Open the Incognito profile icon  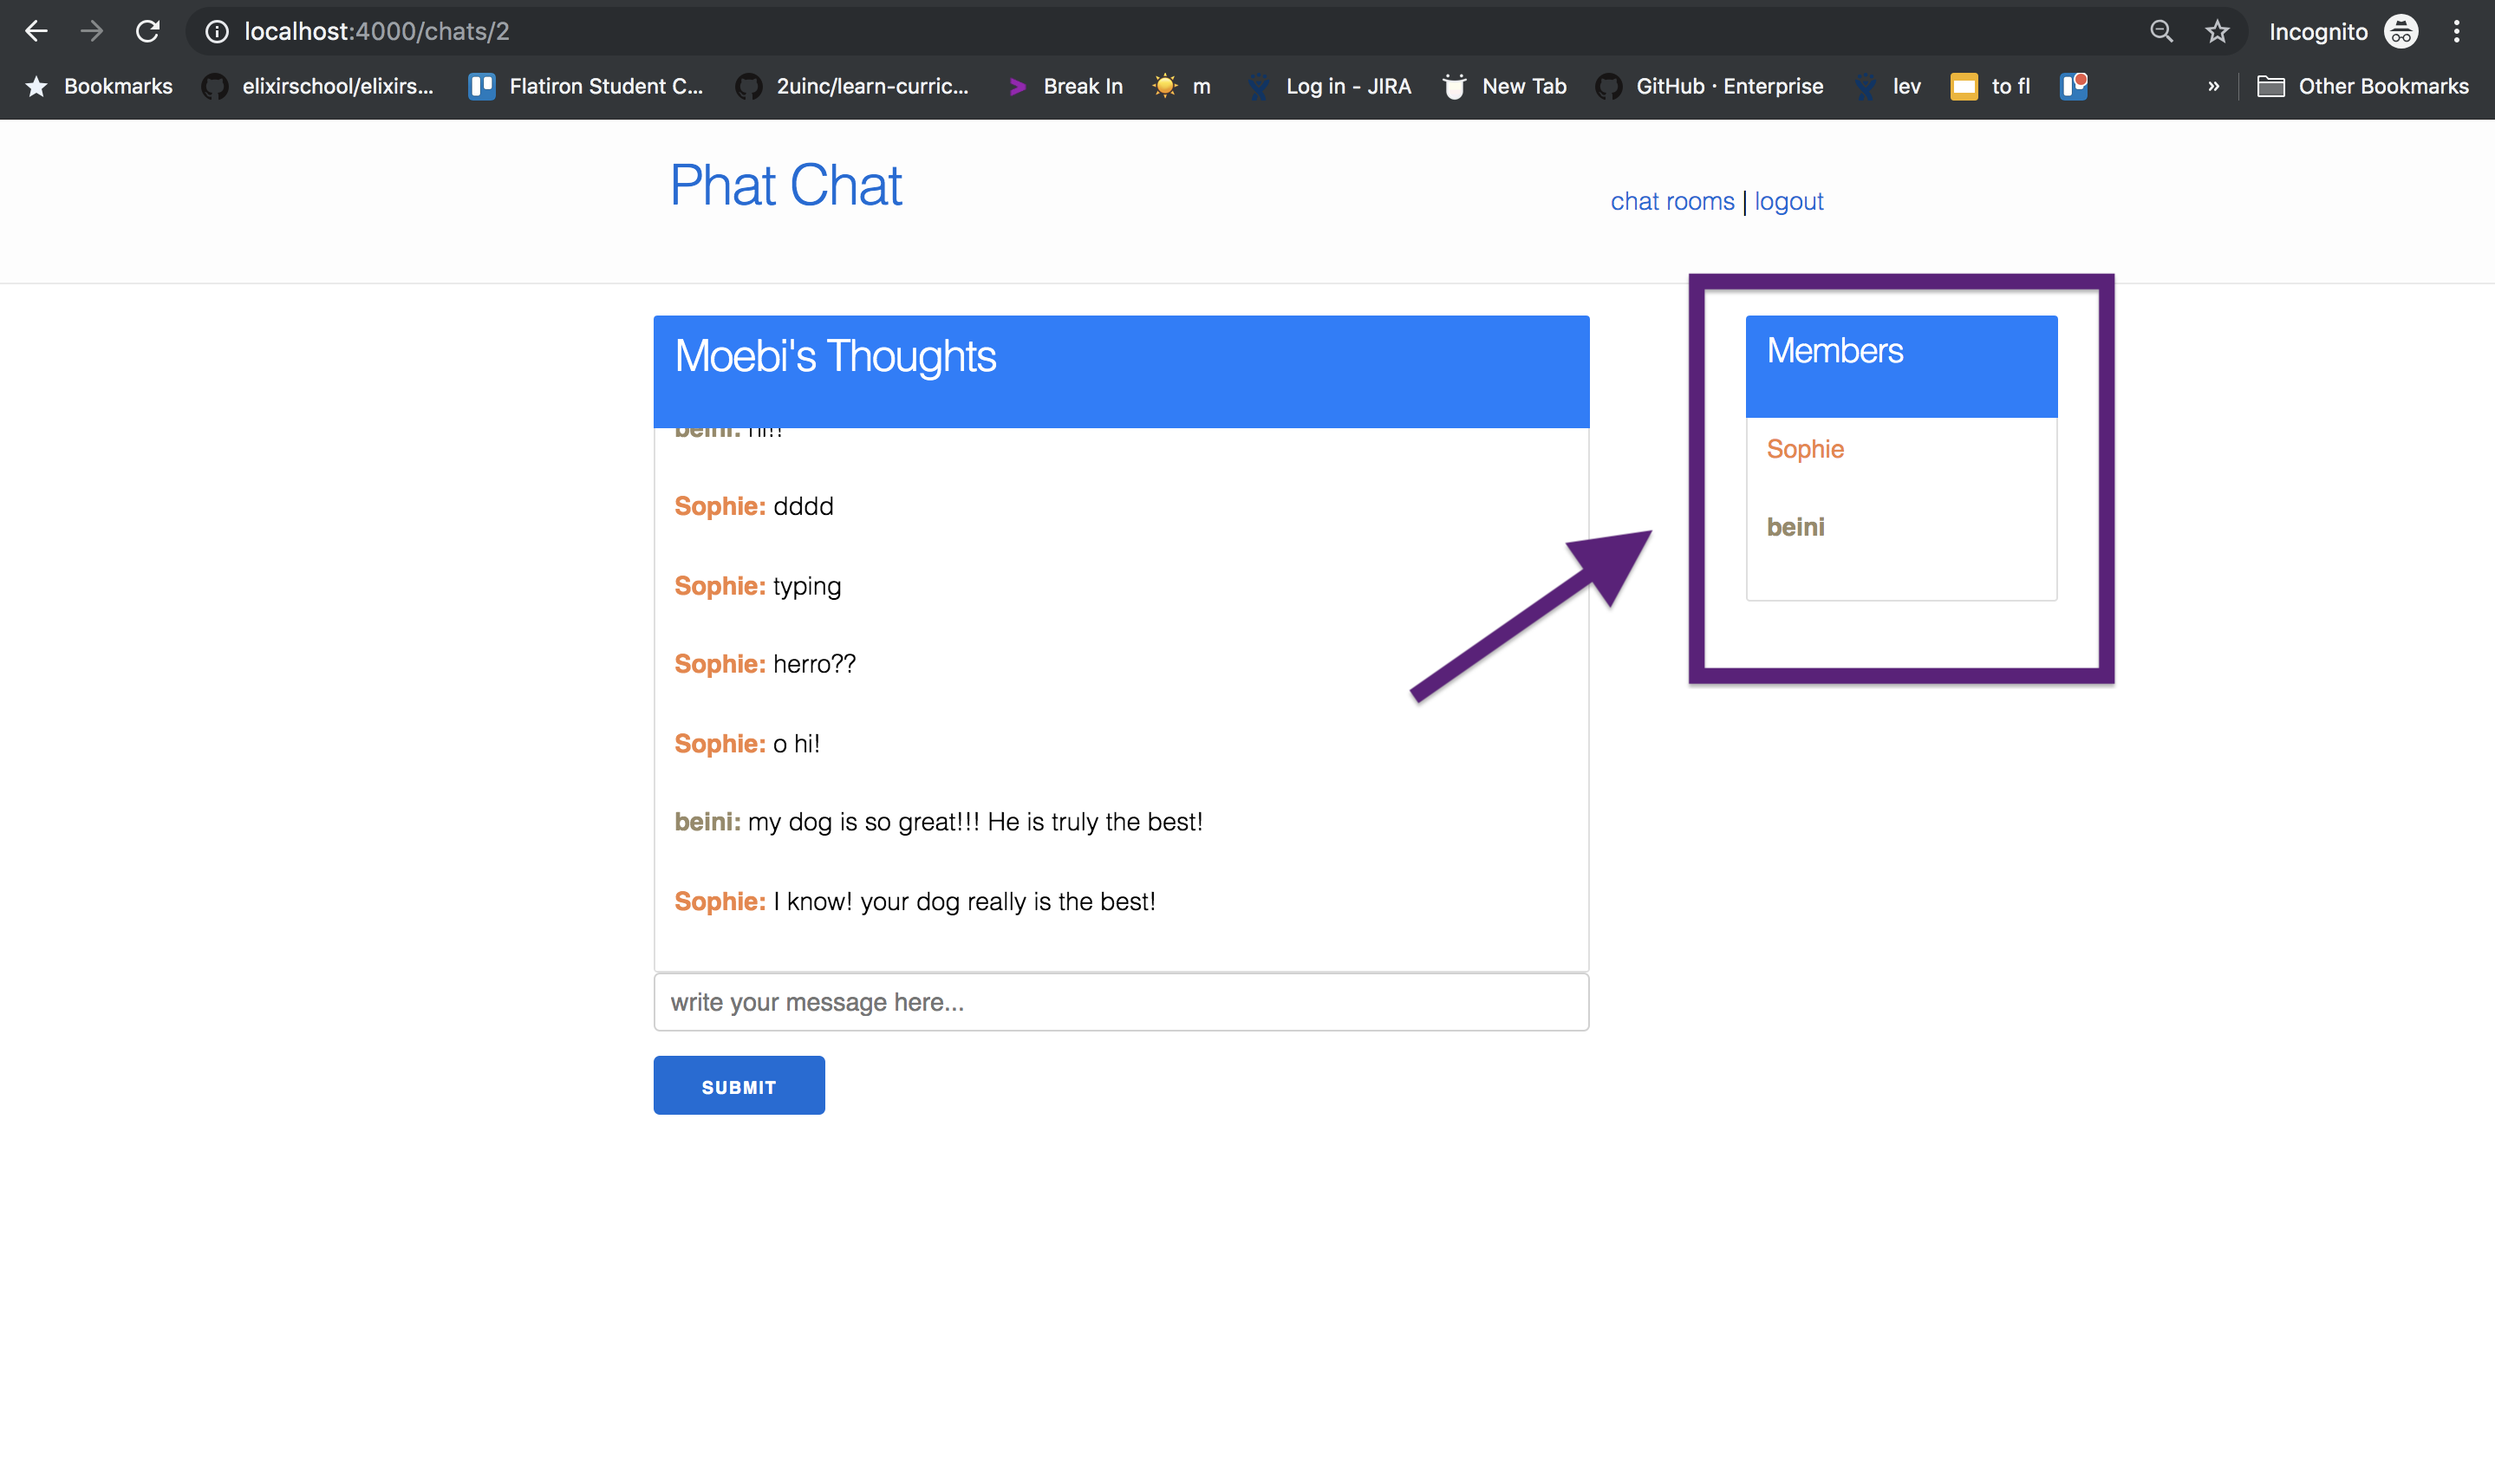pos(2400,31)
